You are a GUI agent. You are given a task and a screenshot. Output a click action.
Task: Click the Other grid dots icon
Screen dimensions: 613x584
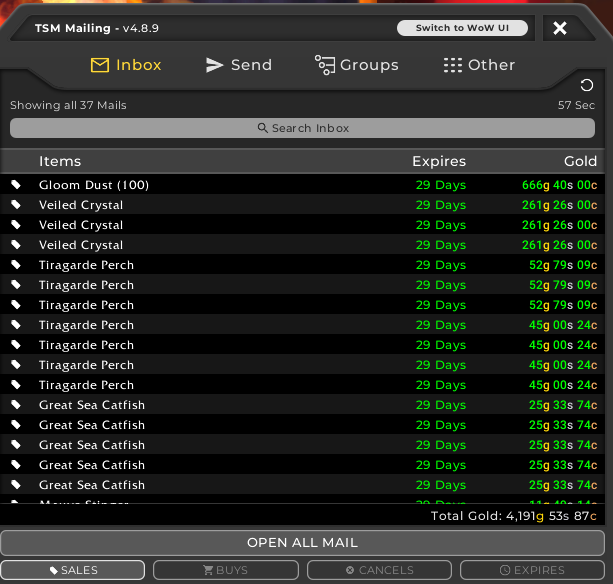click(x=453, y=65)
